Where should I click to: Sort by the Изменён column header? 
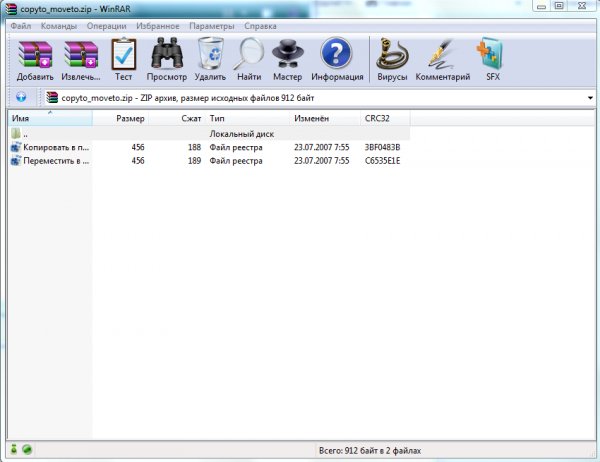(x=325, y=118)
